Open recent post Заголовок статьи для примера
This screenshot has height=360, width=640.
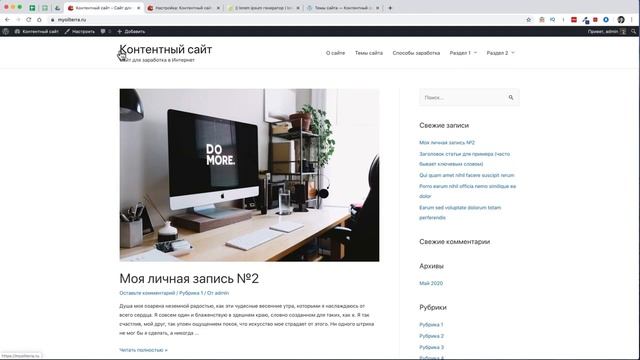click(x=464, y=159)
